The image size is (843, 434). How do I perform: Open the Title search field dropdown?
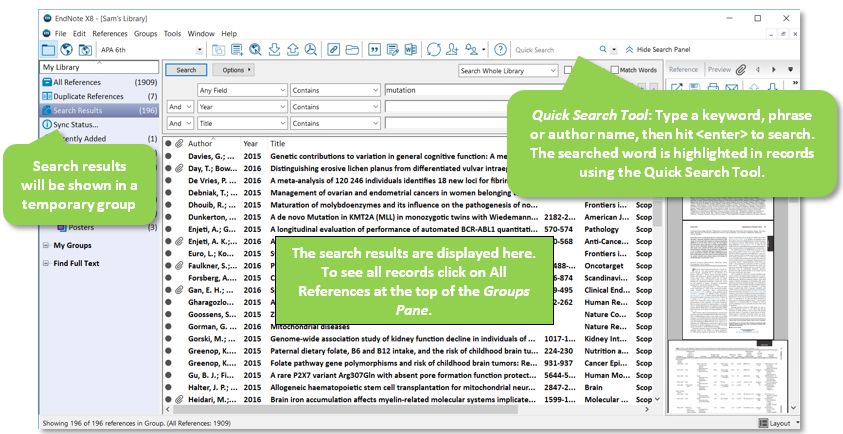click(x=242, y=123)
